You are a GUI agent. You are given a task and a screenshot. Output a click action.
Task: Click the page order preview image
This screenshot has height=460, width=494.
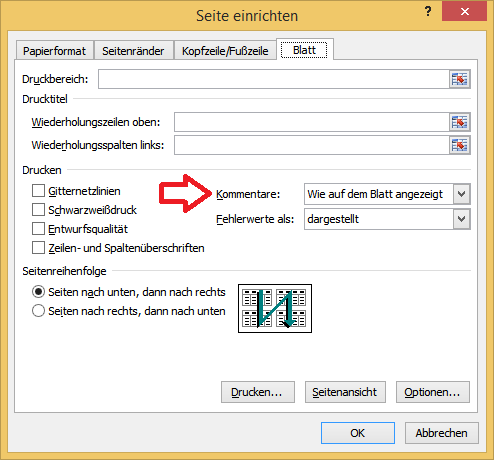[275, 308]
